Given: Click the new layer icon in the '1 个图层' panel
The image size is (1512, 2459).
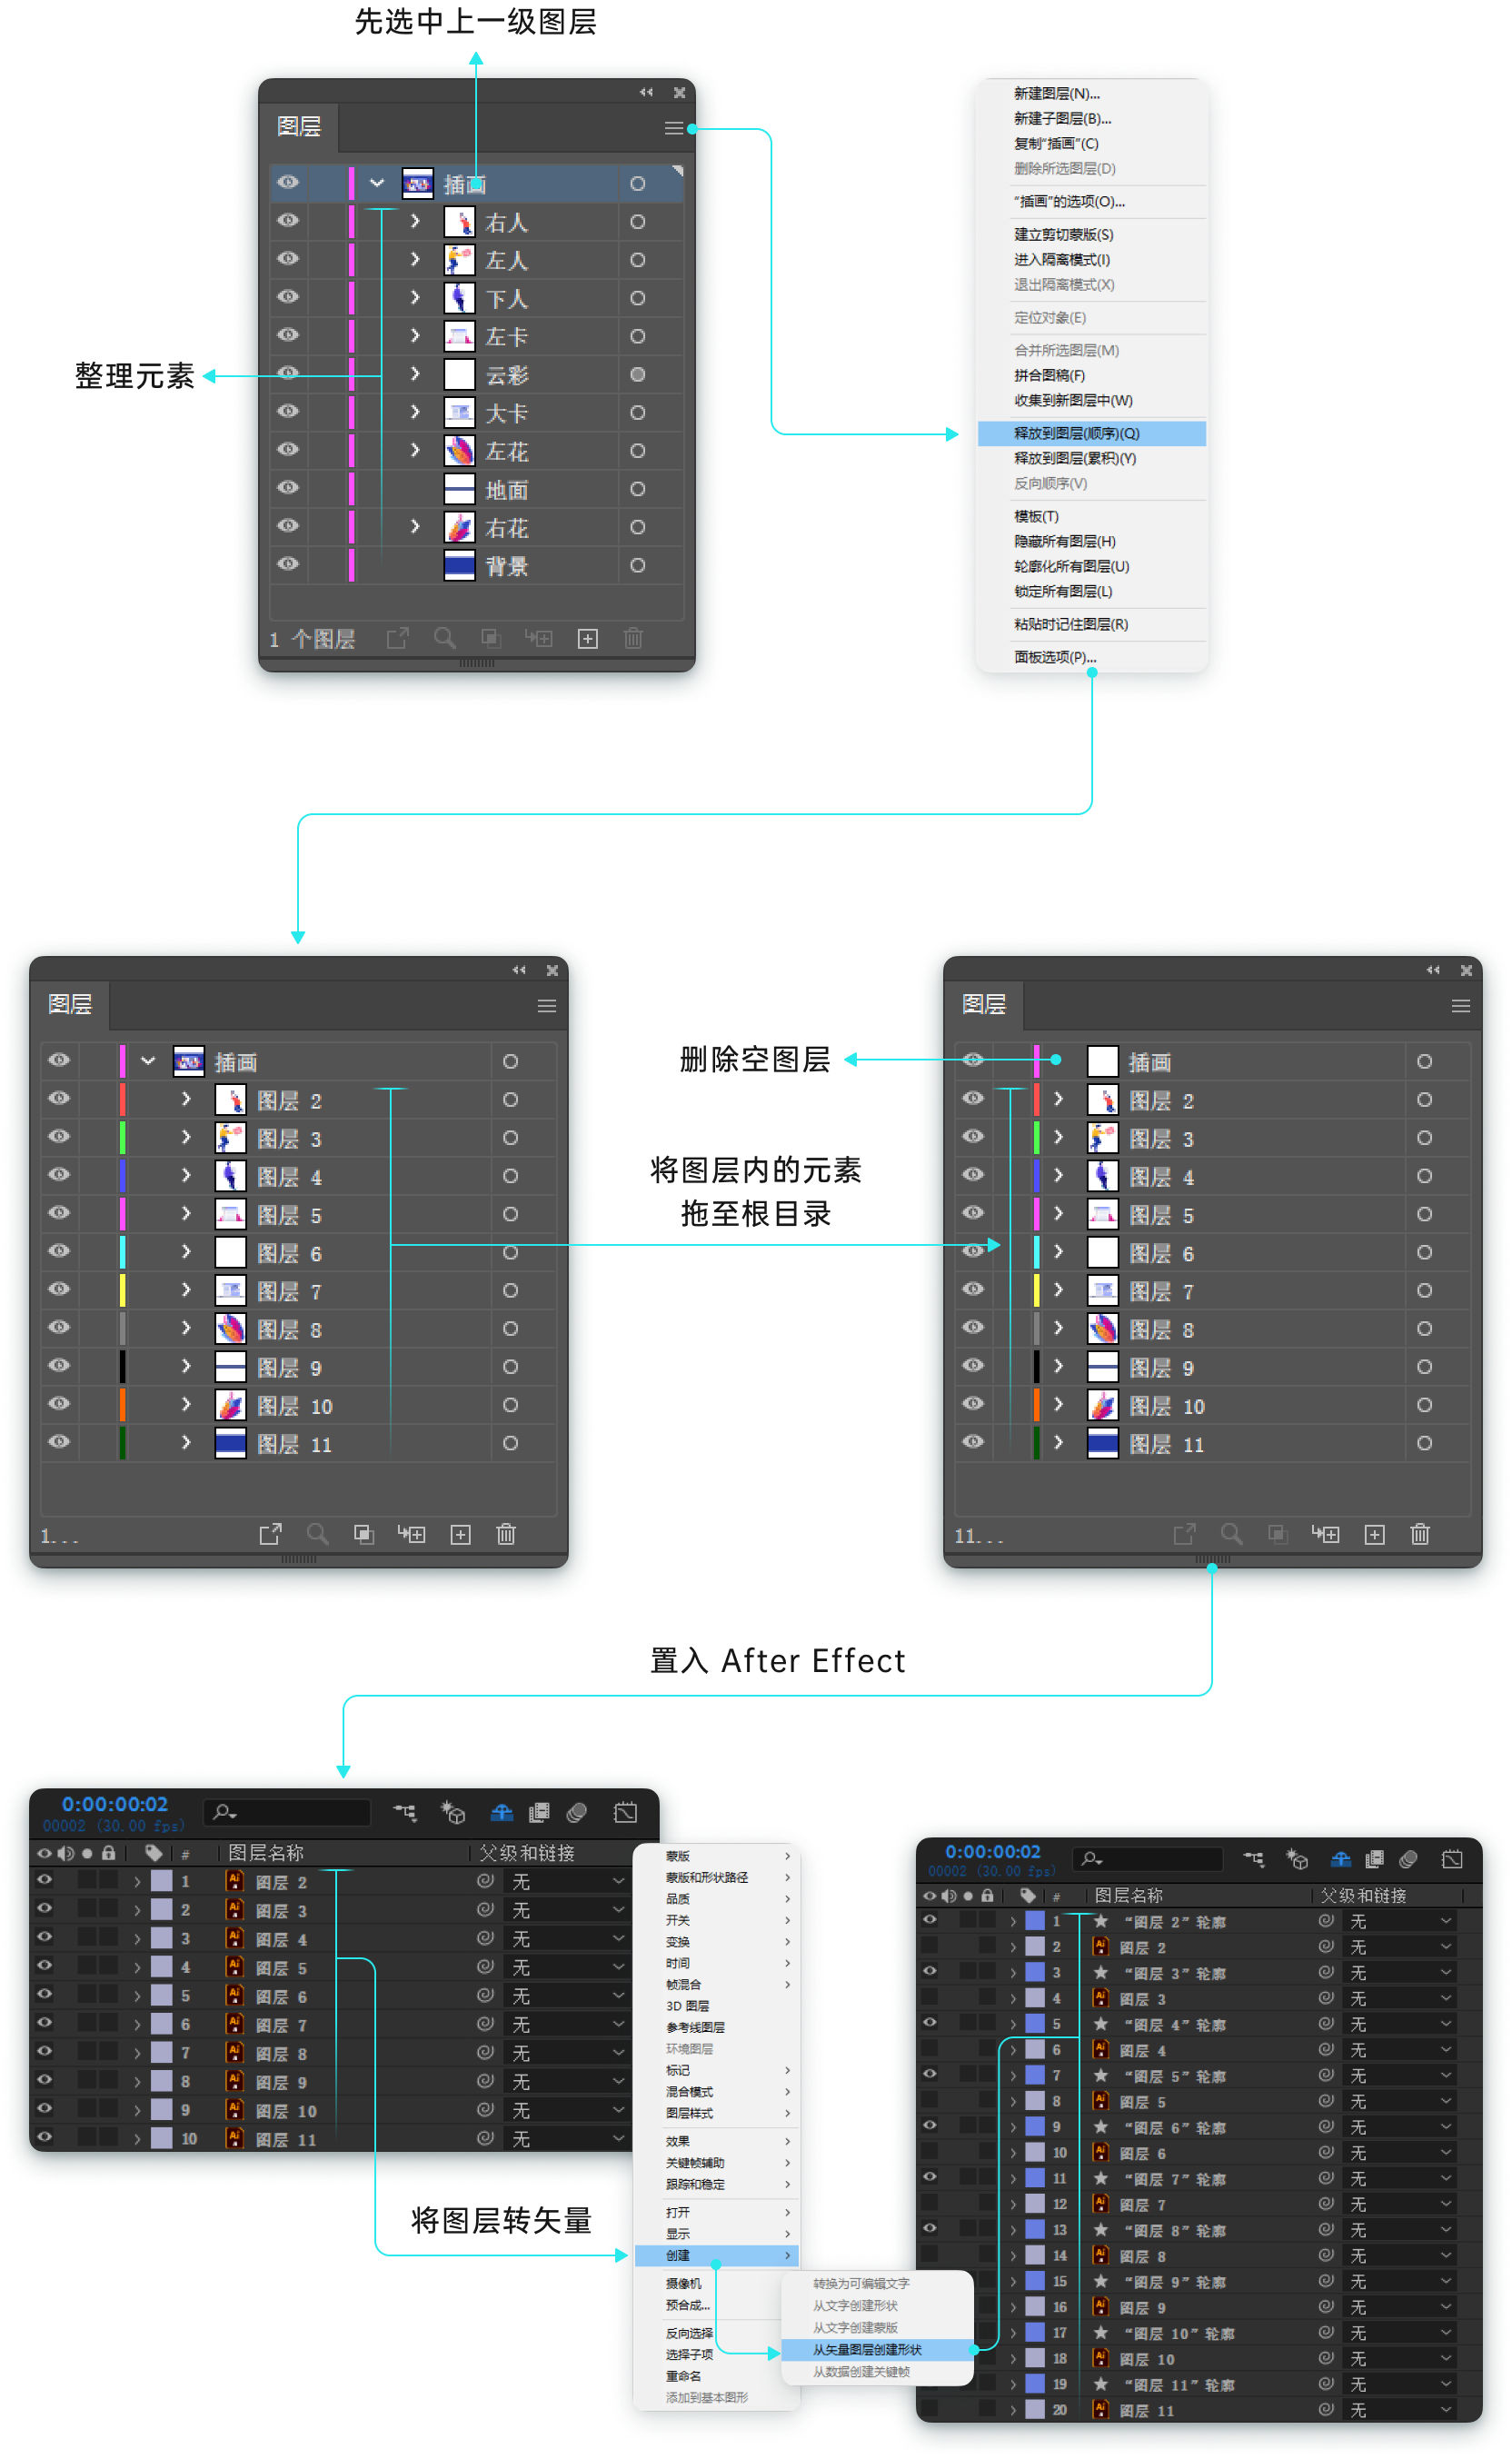Looking at the screenshot, I should click(588, 638).
